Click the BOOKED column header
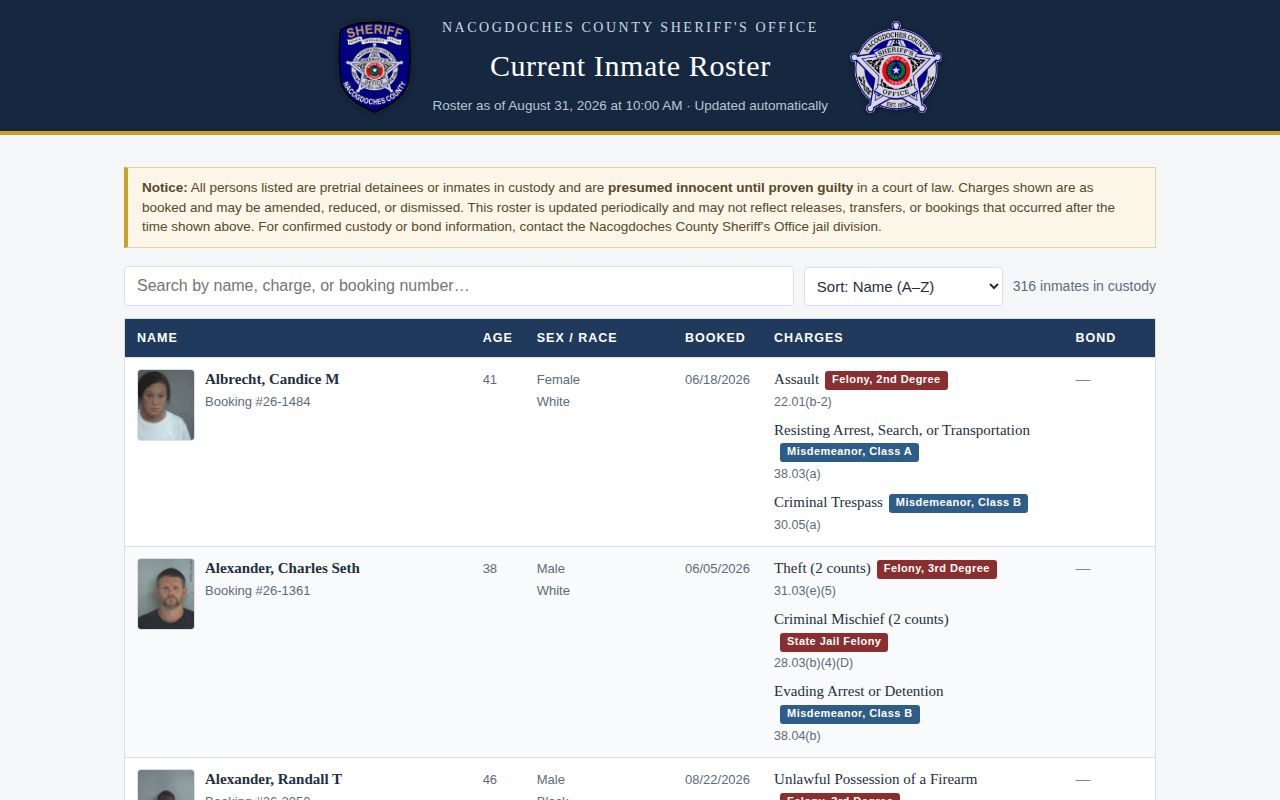This screenshot has height=800, width=1280. (x=715, y=338)
